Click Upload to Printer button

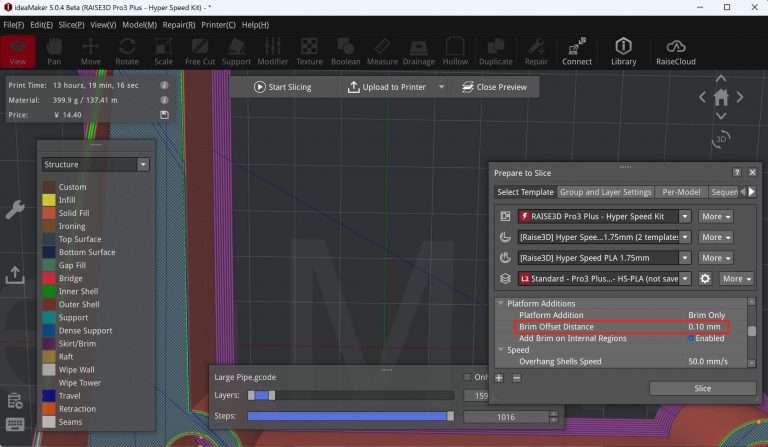click(x=386, y=87)
